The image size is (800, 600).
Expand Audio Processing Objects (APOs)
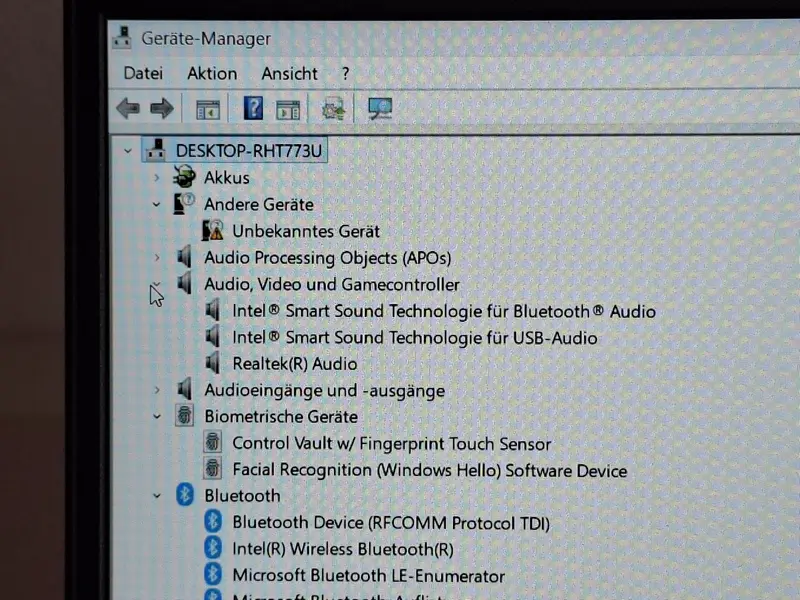click(157, 258)
